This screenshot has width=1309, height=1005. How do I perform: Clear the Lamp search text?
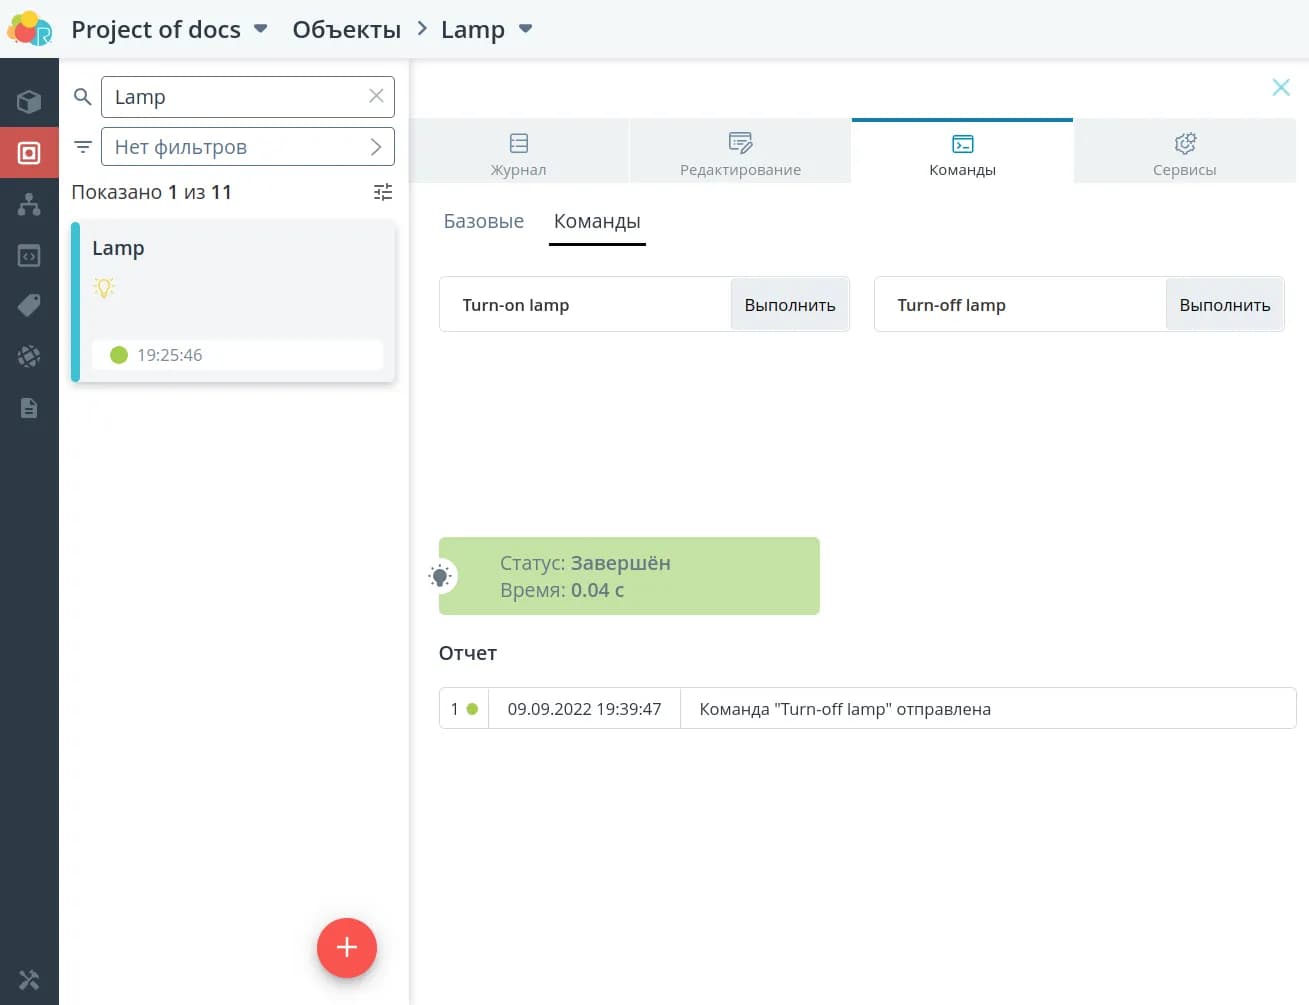pos(376,96)
